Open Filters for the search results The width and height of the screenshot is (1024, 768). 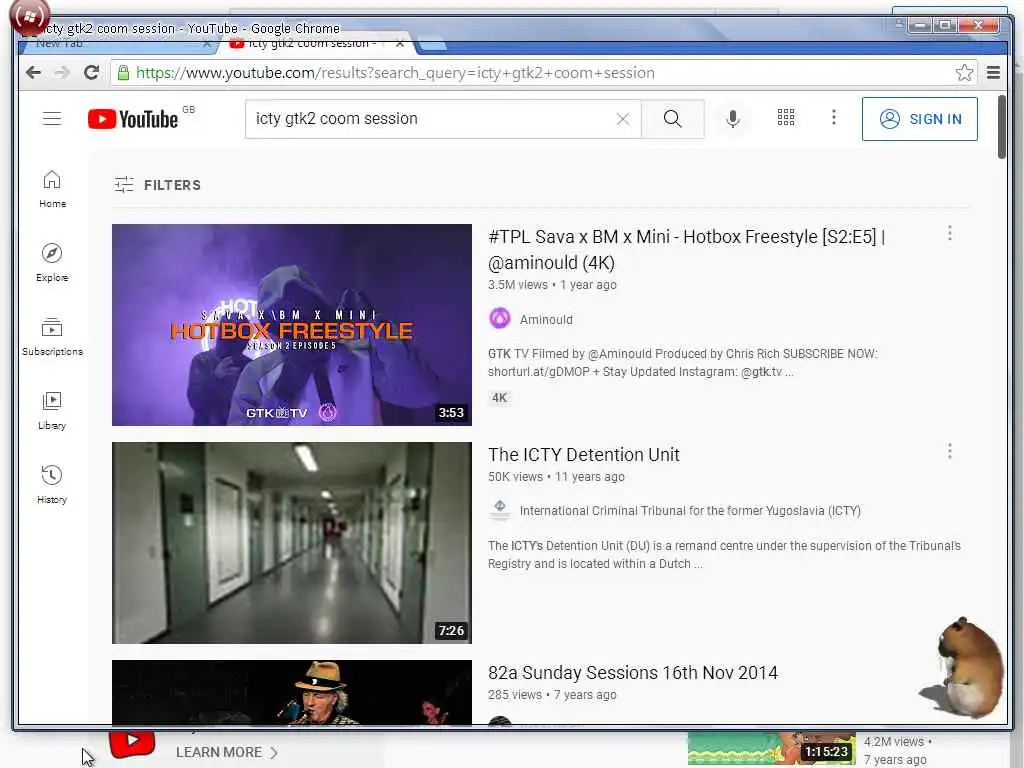tap(157, 185)
